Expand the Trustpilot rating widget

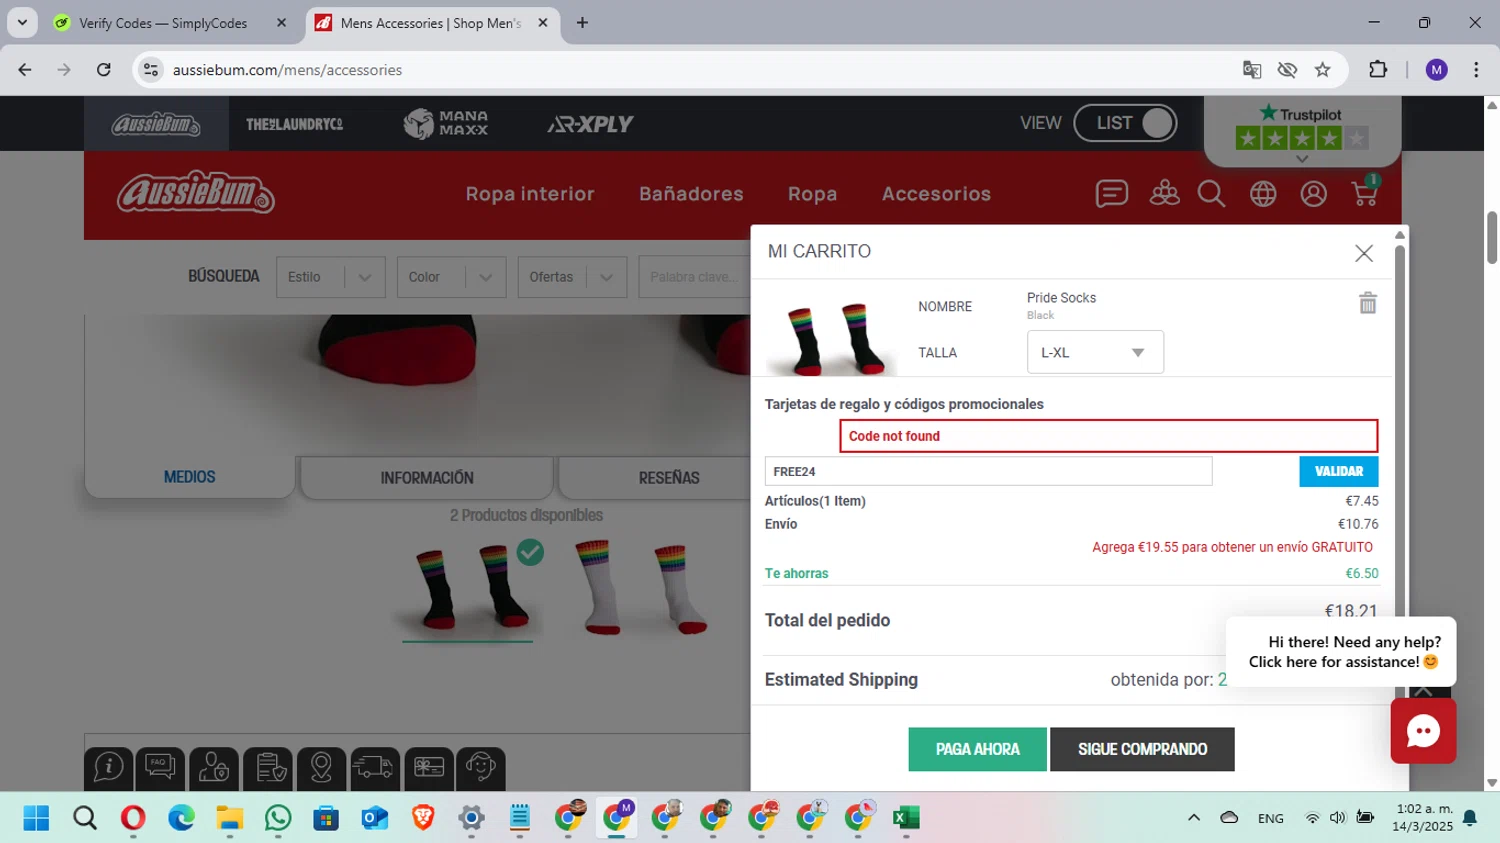(x=1302, y=158)
